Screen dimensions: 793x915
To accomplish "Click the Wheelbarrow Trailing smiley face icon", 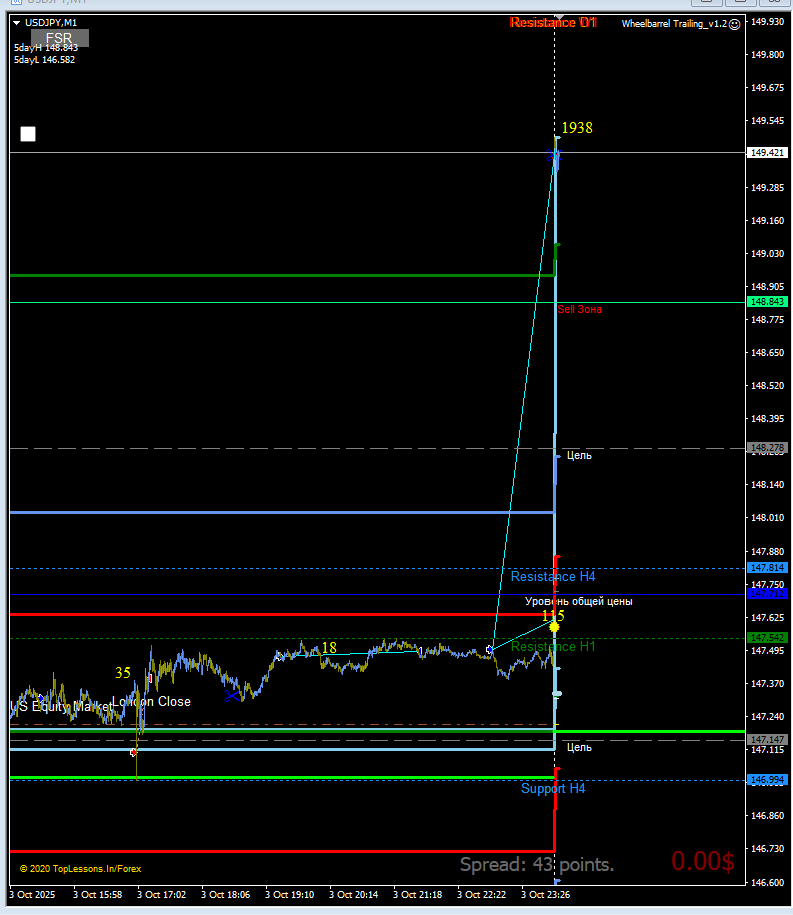I will point(735,25).
